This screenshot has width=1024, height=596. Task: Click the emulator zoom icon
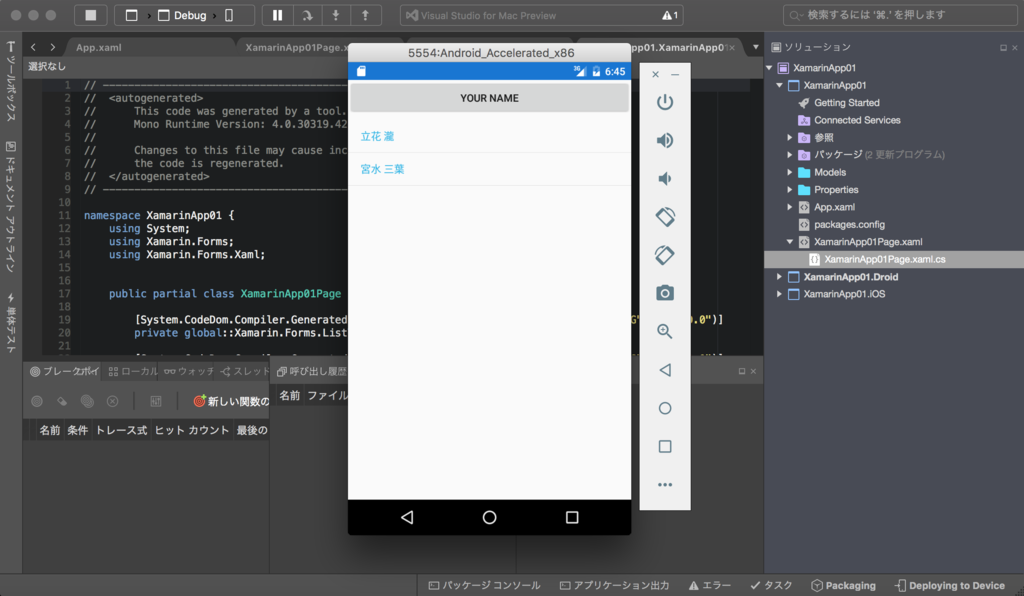(x=665, y=331)
